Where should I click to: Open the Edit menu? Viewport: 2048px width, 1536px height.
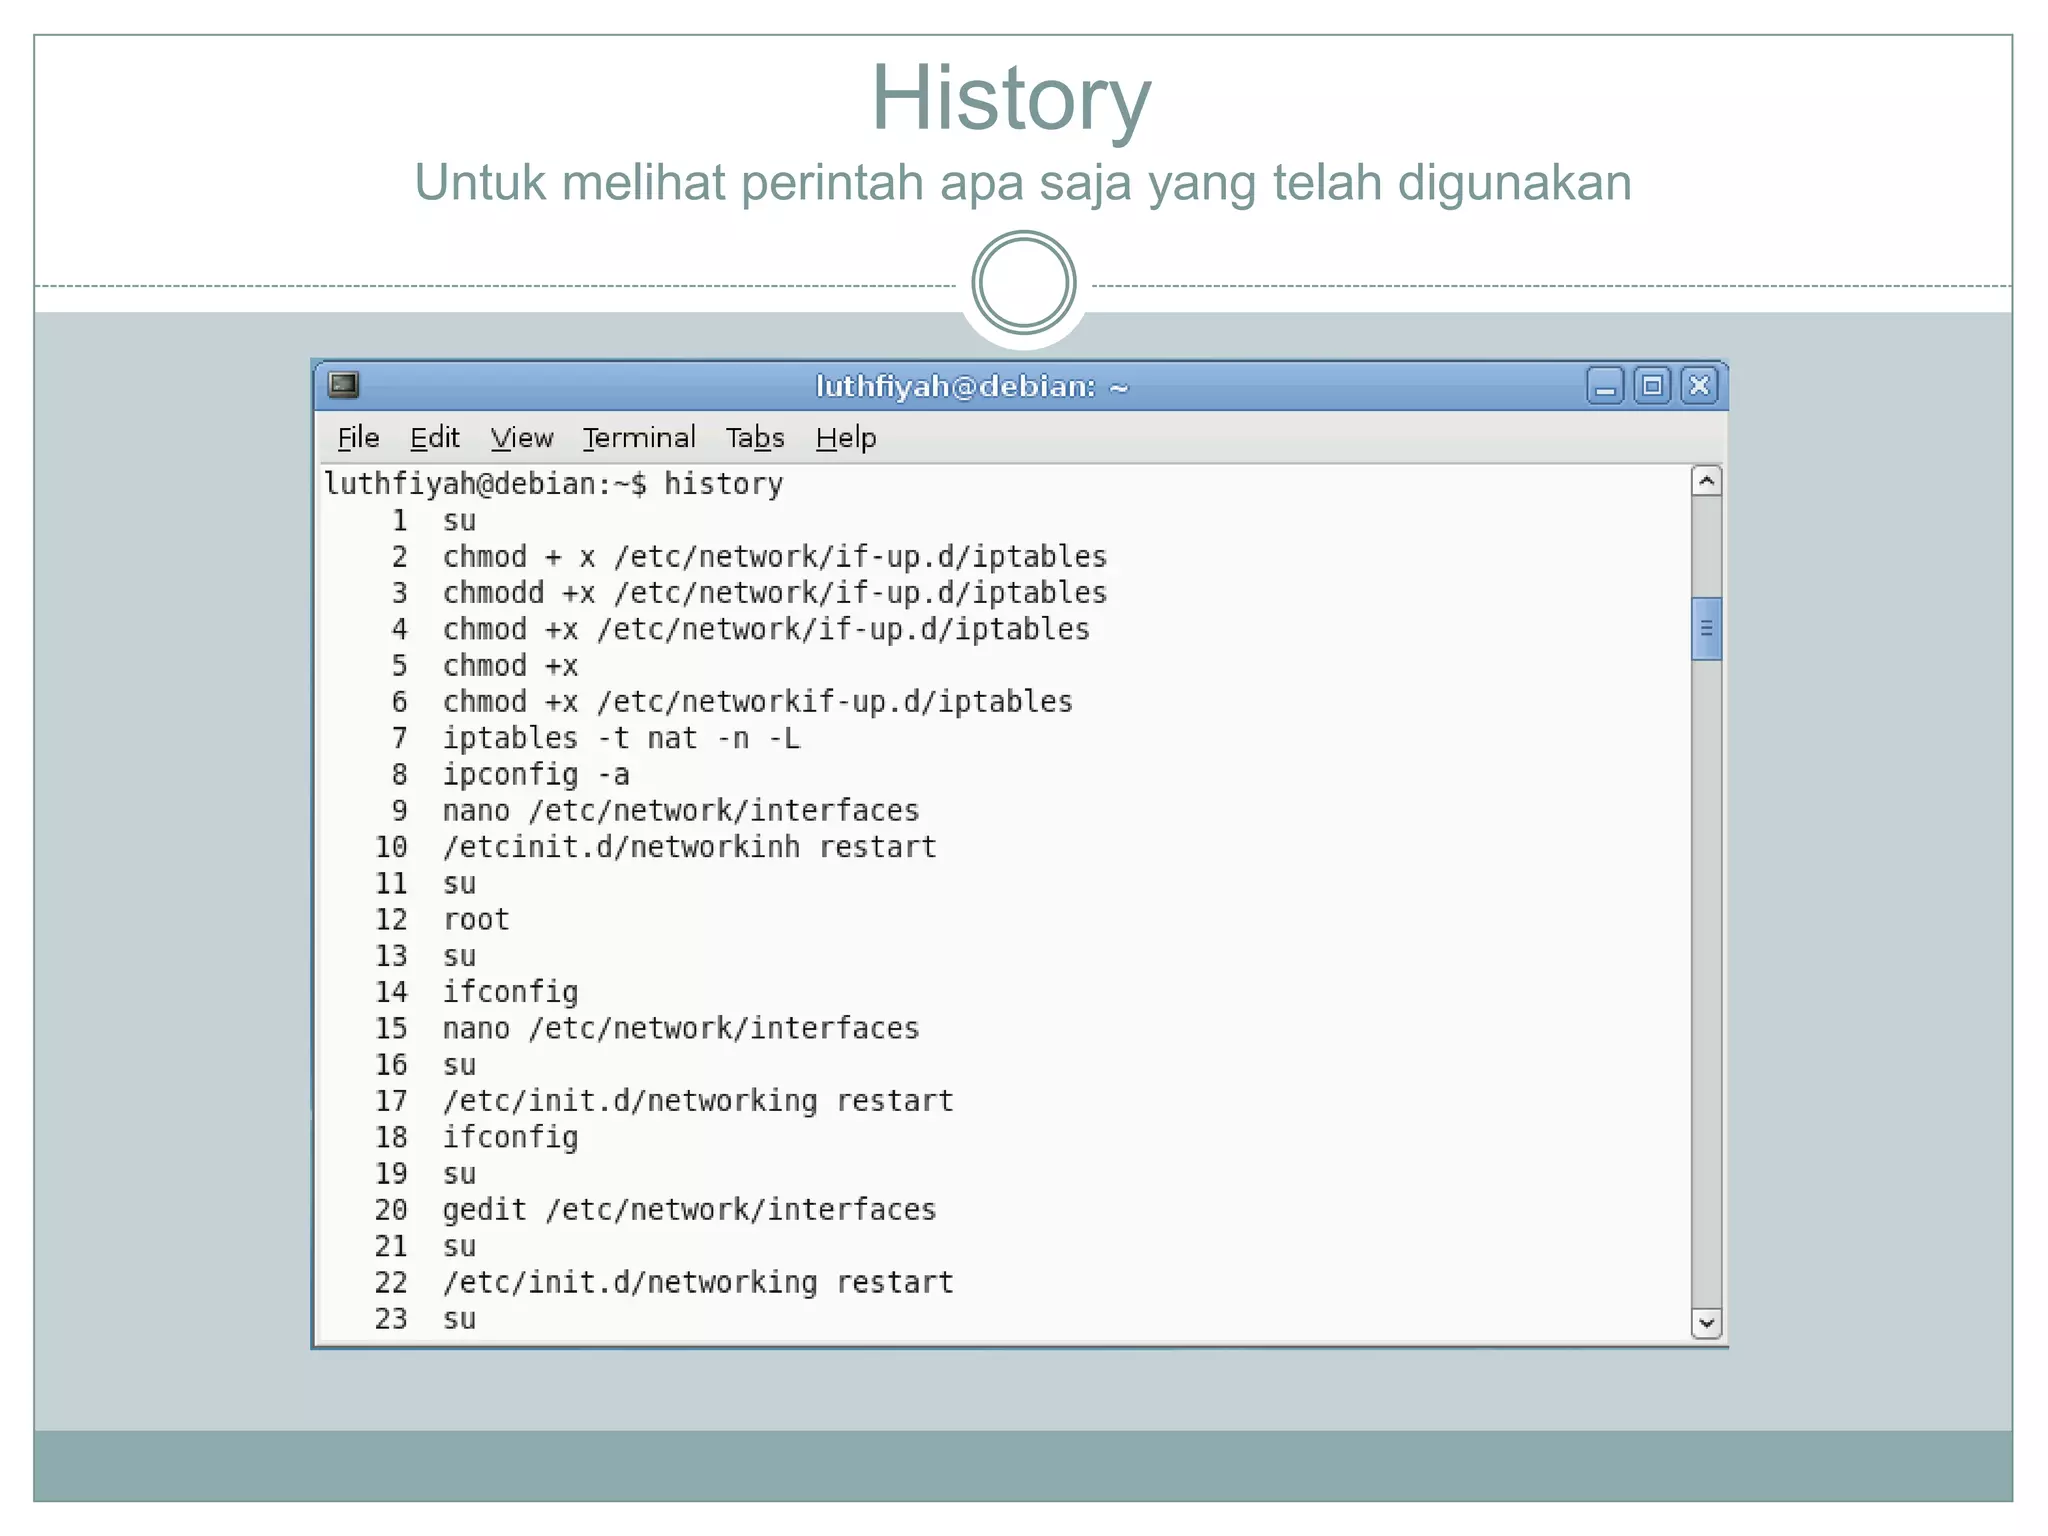point(434,438)
